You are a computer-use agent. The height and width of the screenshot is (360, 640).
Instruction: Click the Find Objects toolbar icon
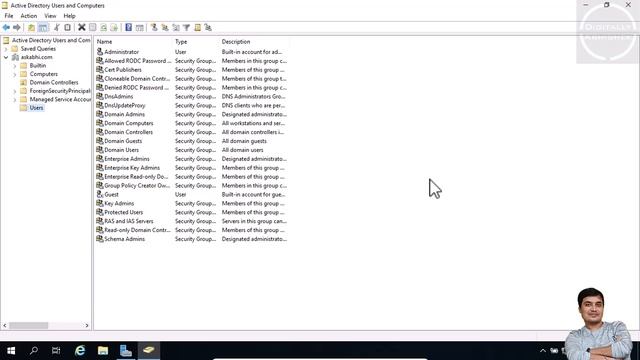[198, 27]
